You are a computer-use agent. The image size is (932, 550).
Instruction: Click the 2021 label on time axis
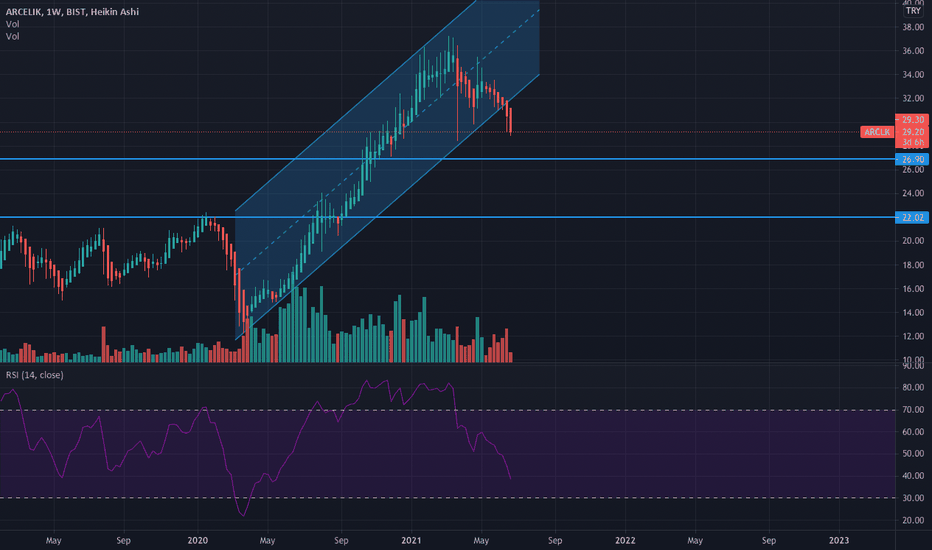(x=411, y=540)
